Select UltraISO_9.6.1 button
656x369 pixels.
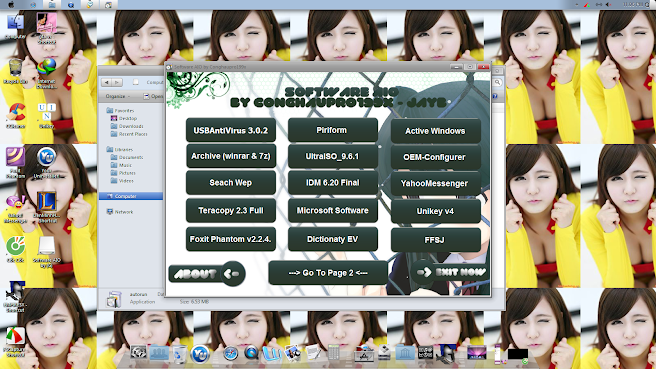tap(333, 156)
